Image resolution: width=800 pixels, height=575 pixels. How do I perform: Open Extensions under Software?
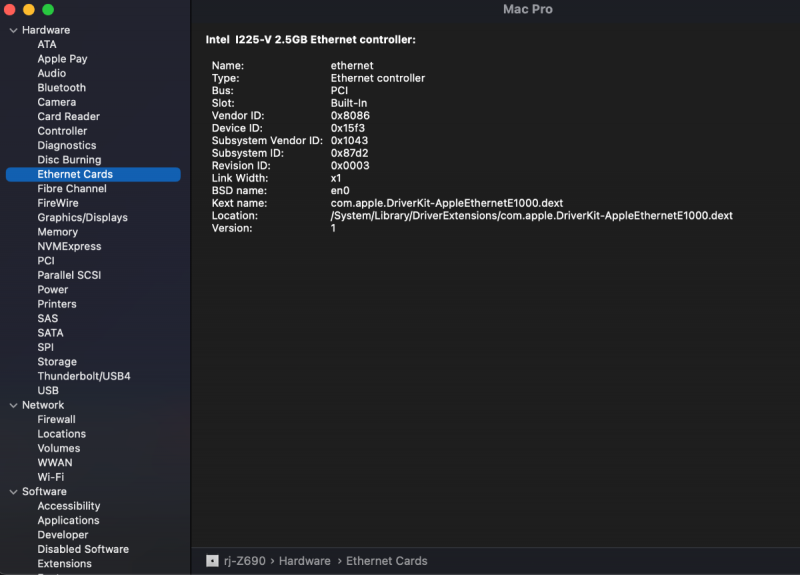(64, 564)
